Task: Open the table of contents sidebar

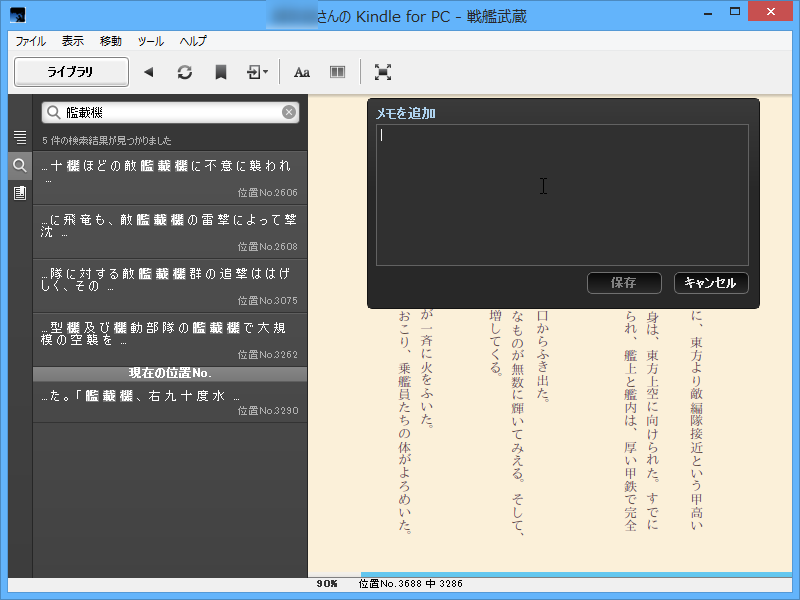Action: pyautogui.click(x=18, y=137)
